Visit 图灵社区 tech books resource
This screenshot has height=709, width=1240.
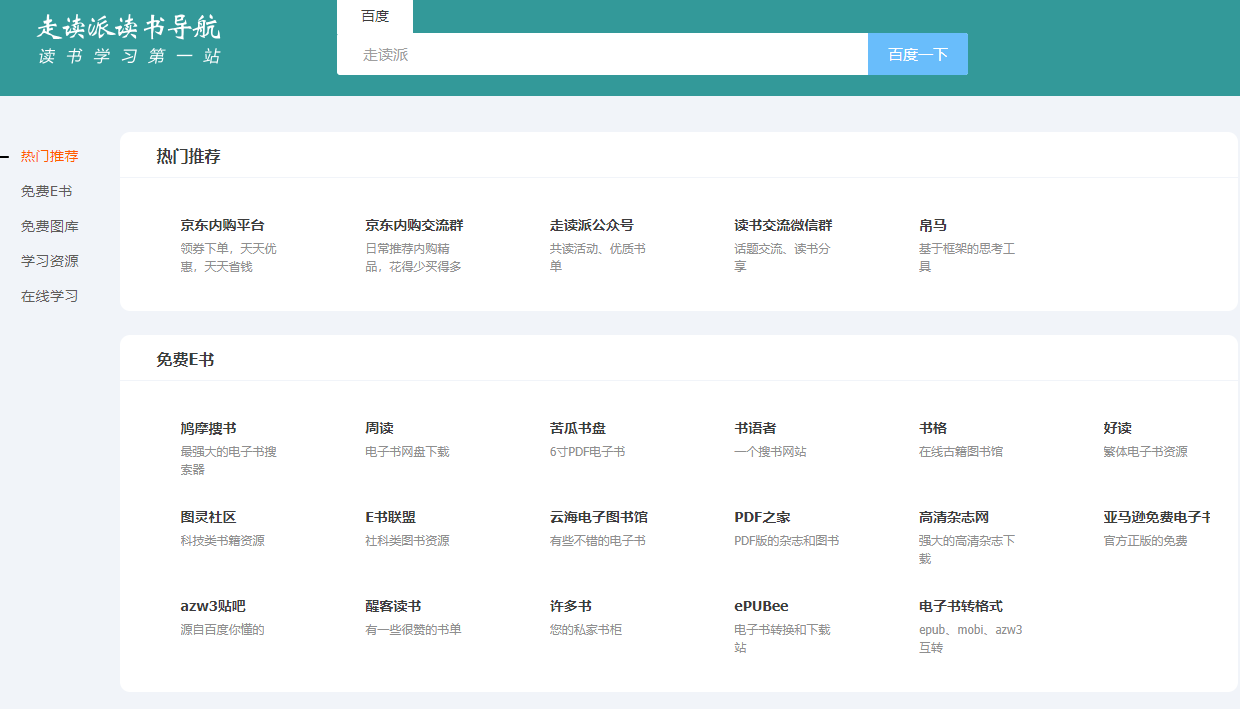pos(208,517)
